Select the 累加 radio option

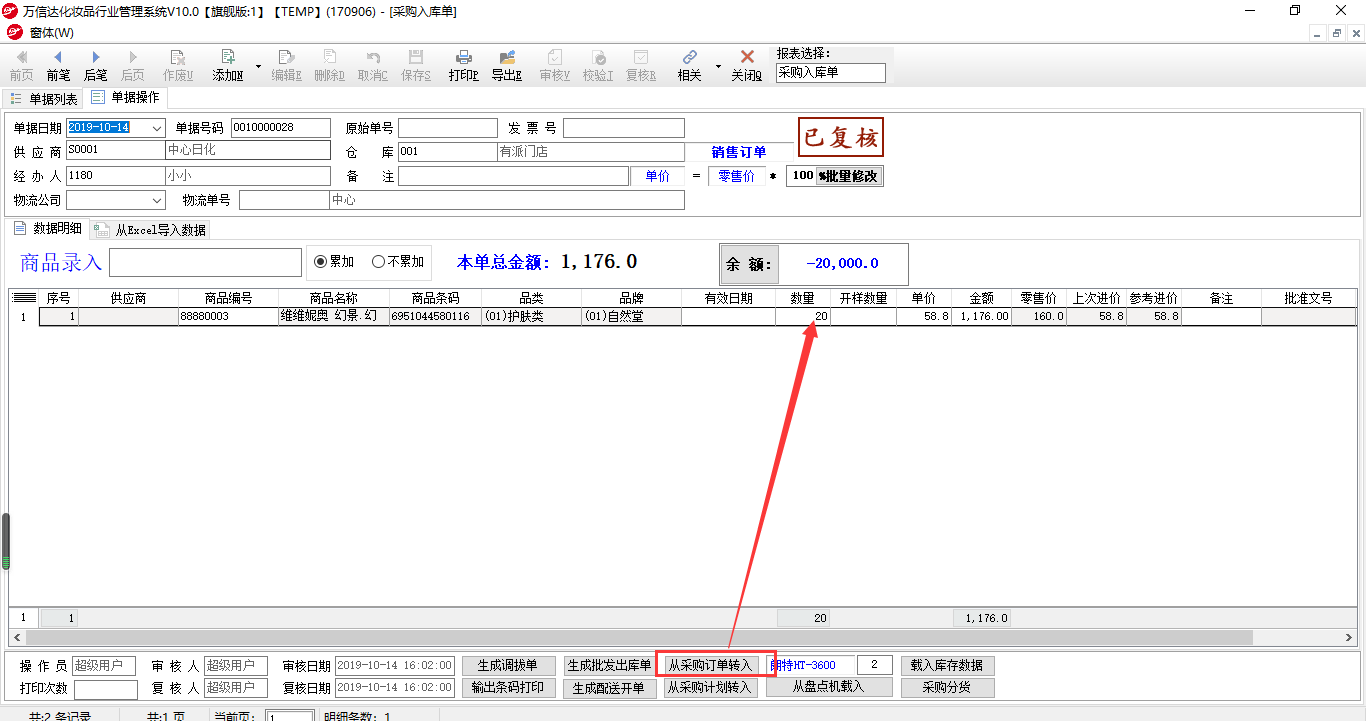[321, 262]
